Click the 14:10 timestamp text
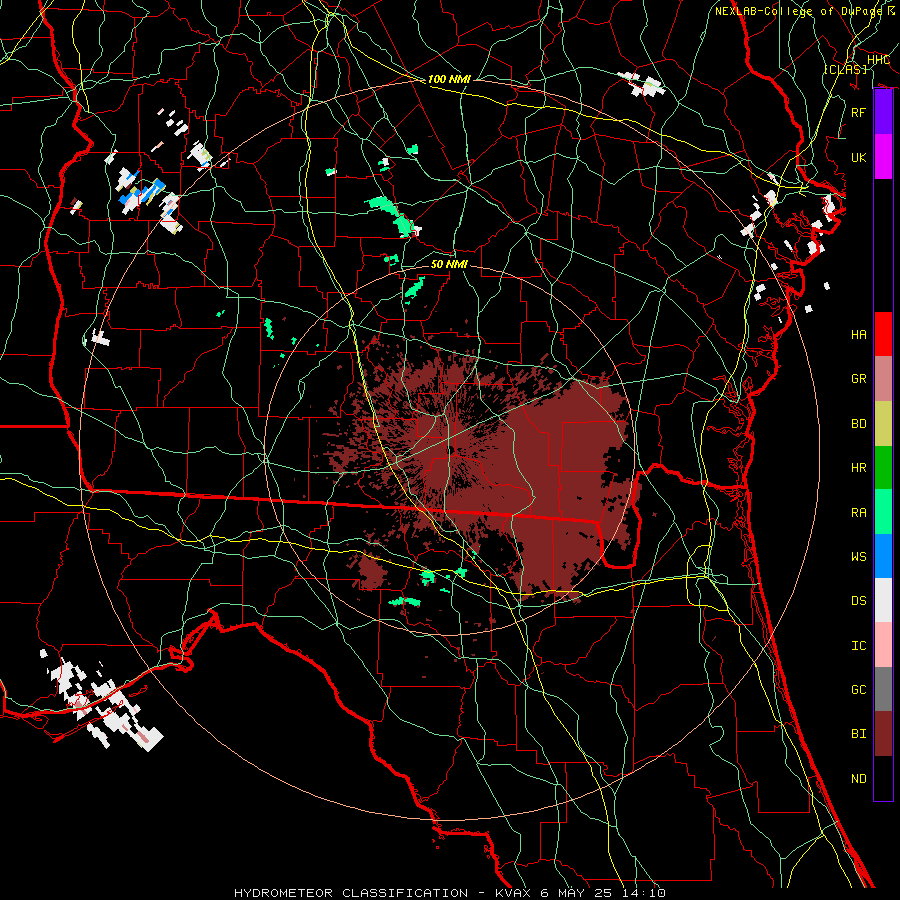 pyautogui.click(x=646, y=893)
